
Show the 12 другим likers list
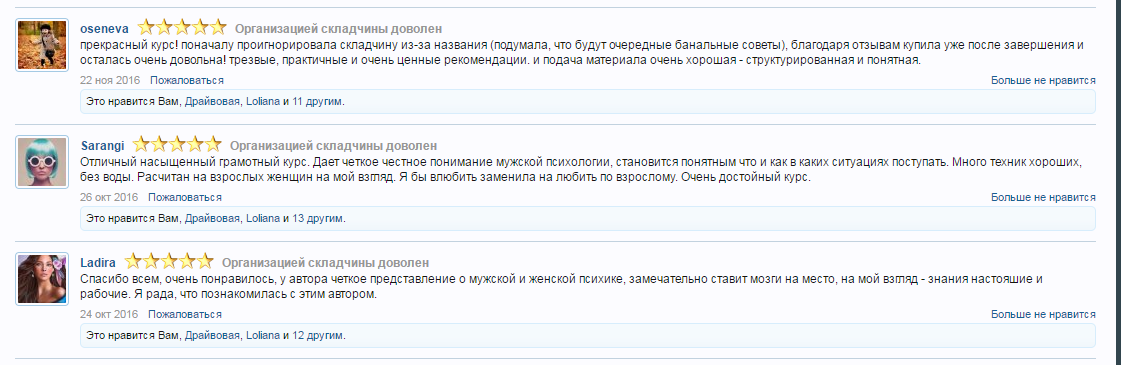click(317, 336)
